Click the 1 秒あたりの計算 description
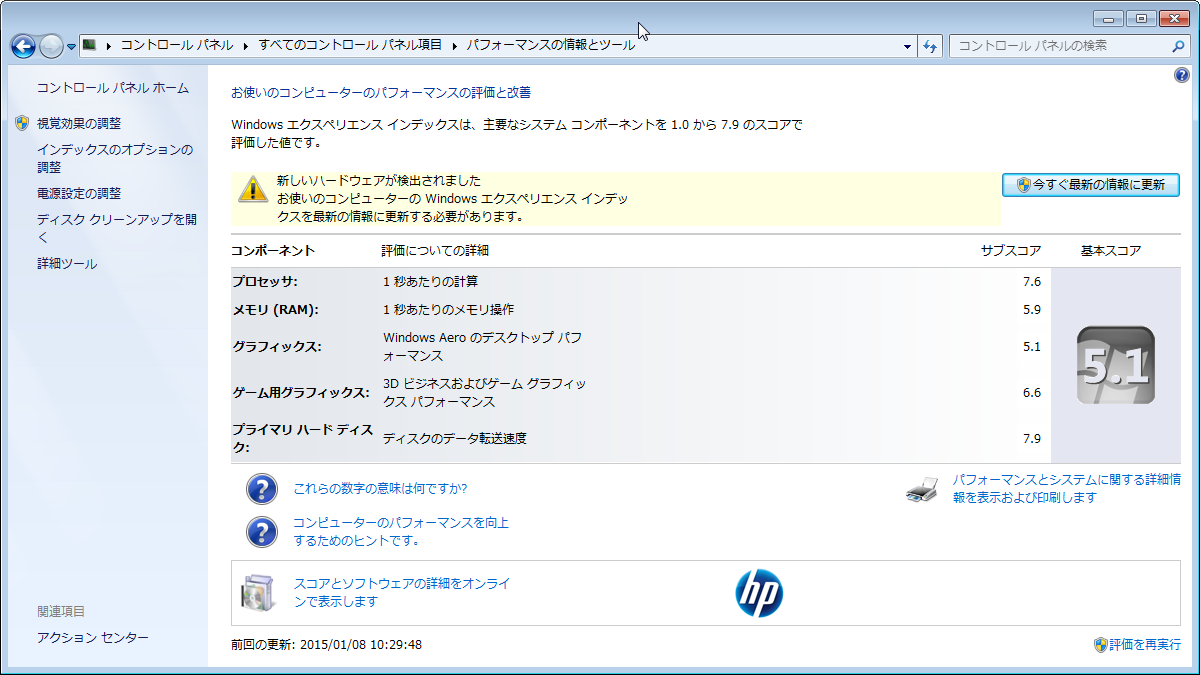 (430, 282)
